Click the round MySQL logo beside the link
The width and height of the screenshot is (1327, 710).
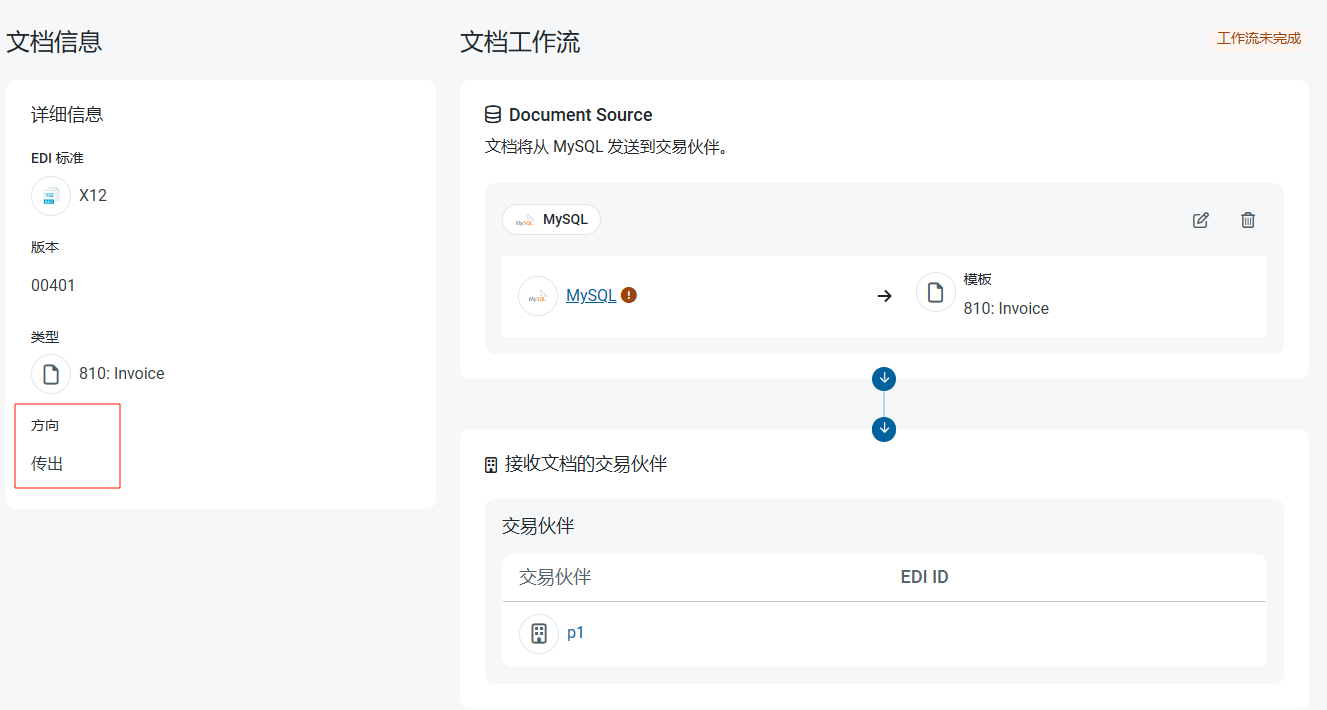click(x=538, y=296)
